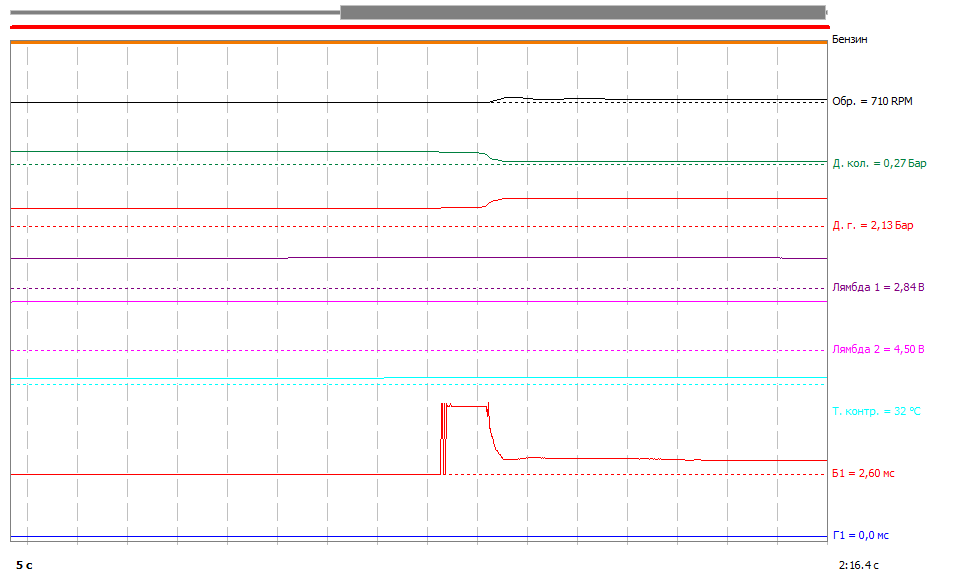
Task: Click the red Б1 injection time spike plateau
Action: (465, 405)
